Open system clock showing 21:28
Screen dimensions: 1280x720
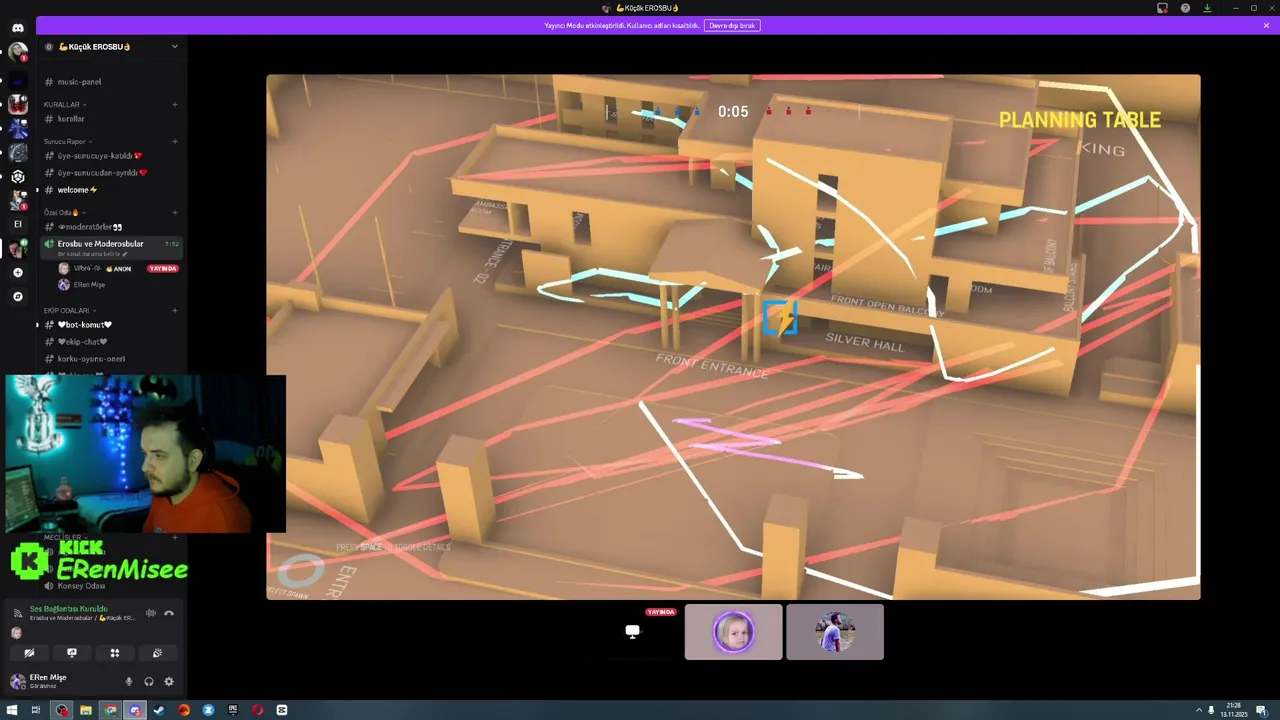[1233, 710]
